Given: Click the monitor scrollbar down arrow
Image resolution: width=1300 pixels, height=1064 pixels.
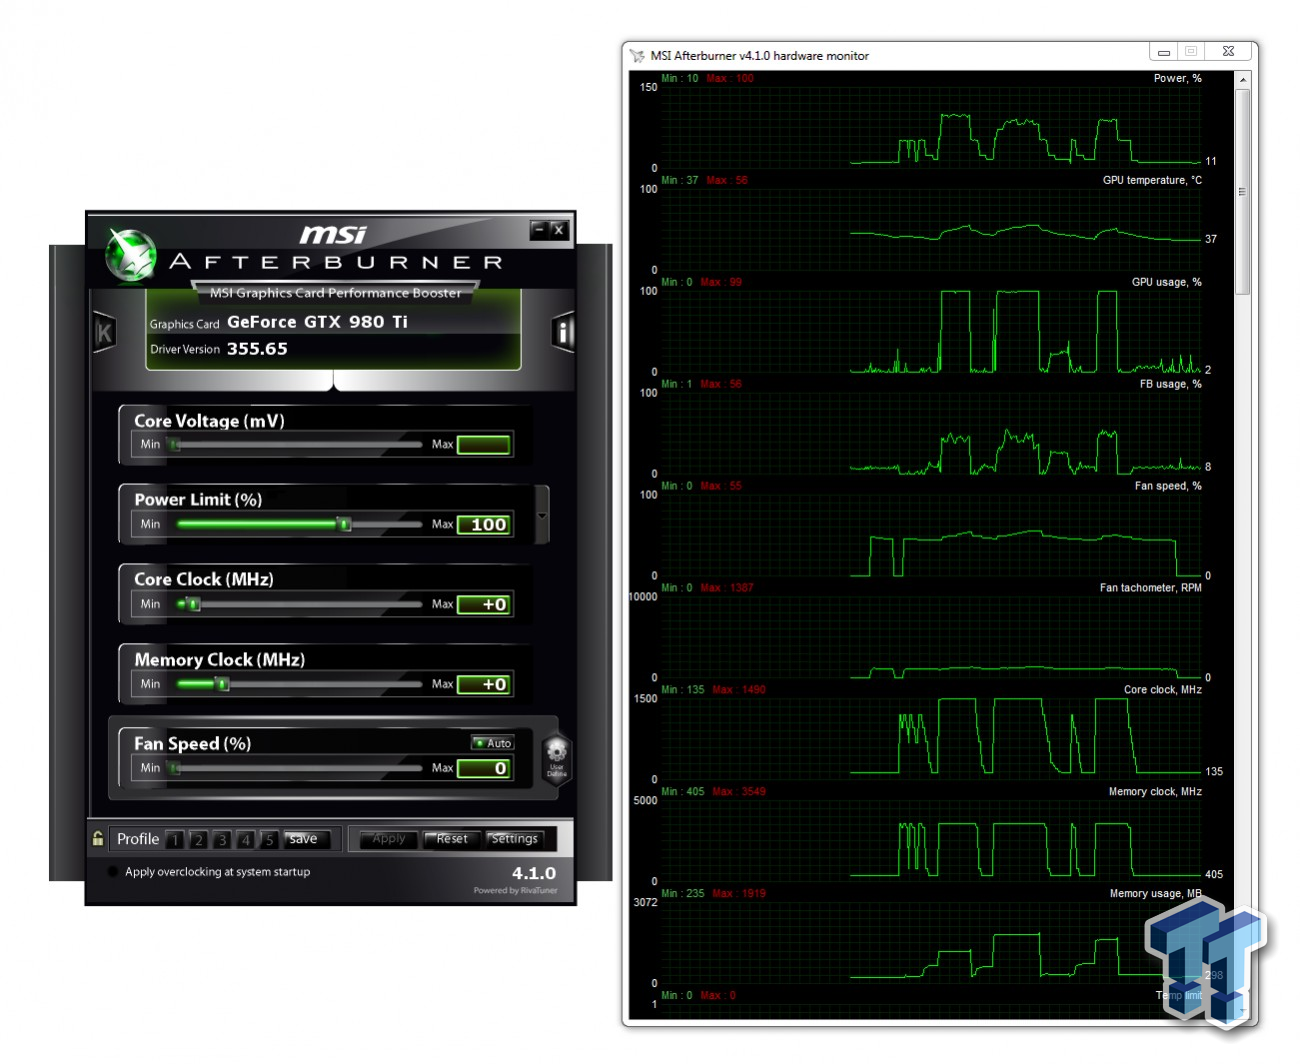Looking at the screenshot, I should coord(1243,1009).
